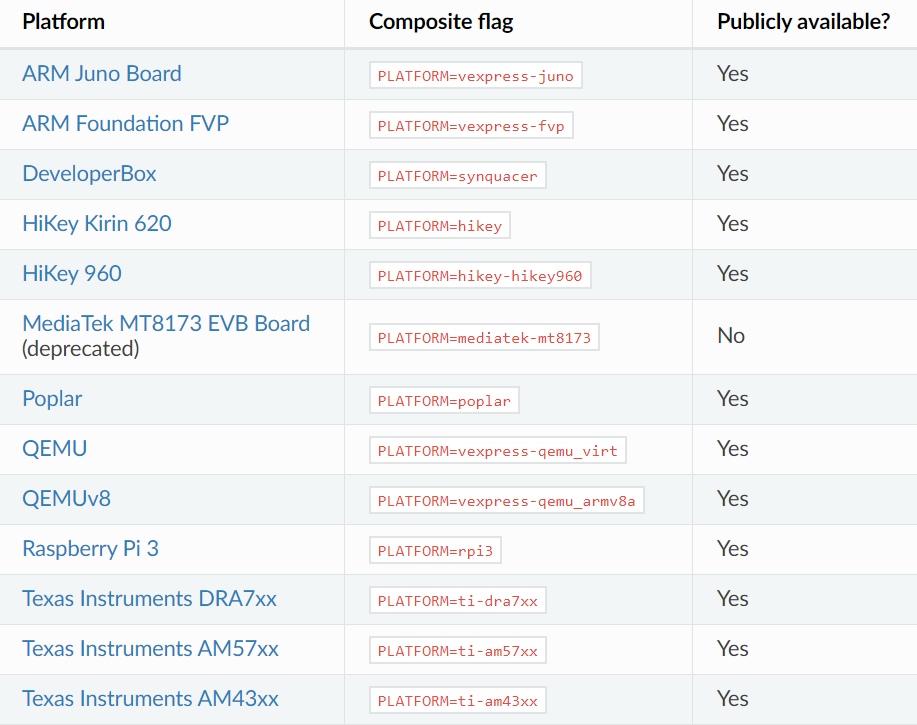Viewport: 917px width, 725px height.
Task: Open the Texas Instruments AM57xx link
Action: (x=149, y=648)
